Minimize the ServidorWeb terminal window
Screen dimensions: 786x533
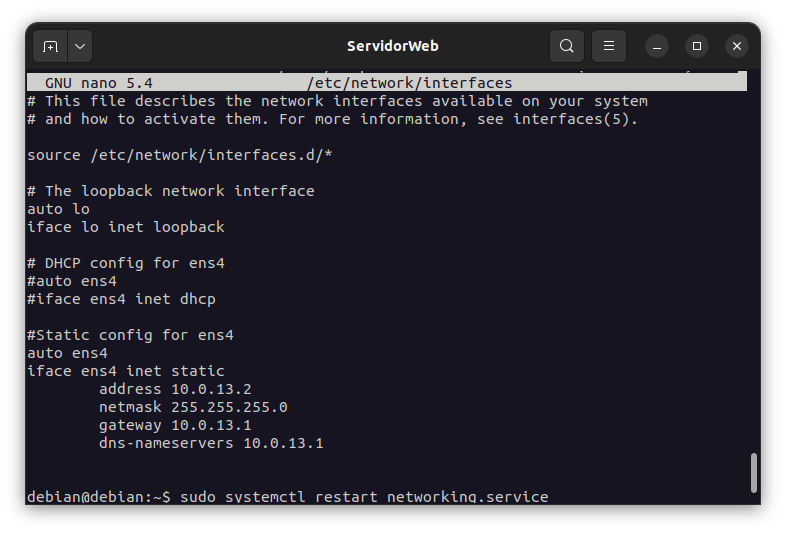[657, 46]
